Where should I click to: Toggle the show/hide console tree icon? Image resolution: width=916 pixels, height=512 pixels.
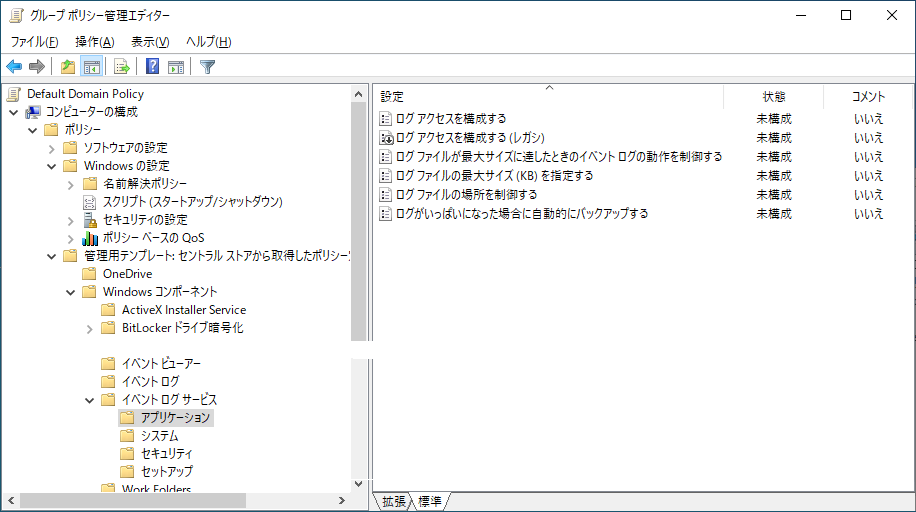(x=91, y=67)
